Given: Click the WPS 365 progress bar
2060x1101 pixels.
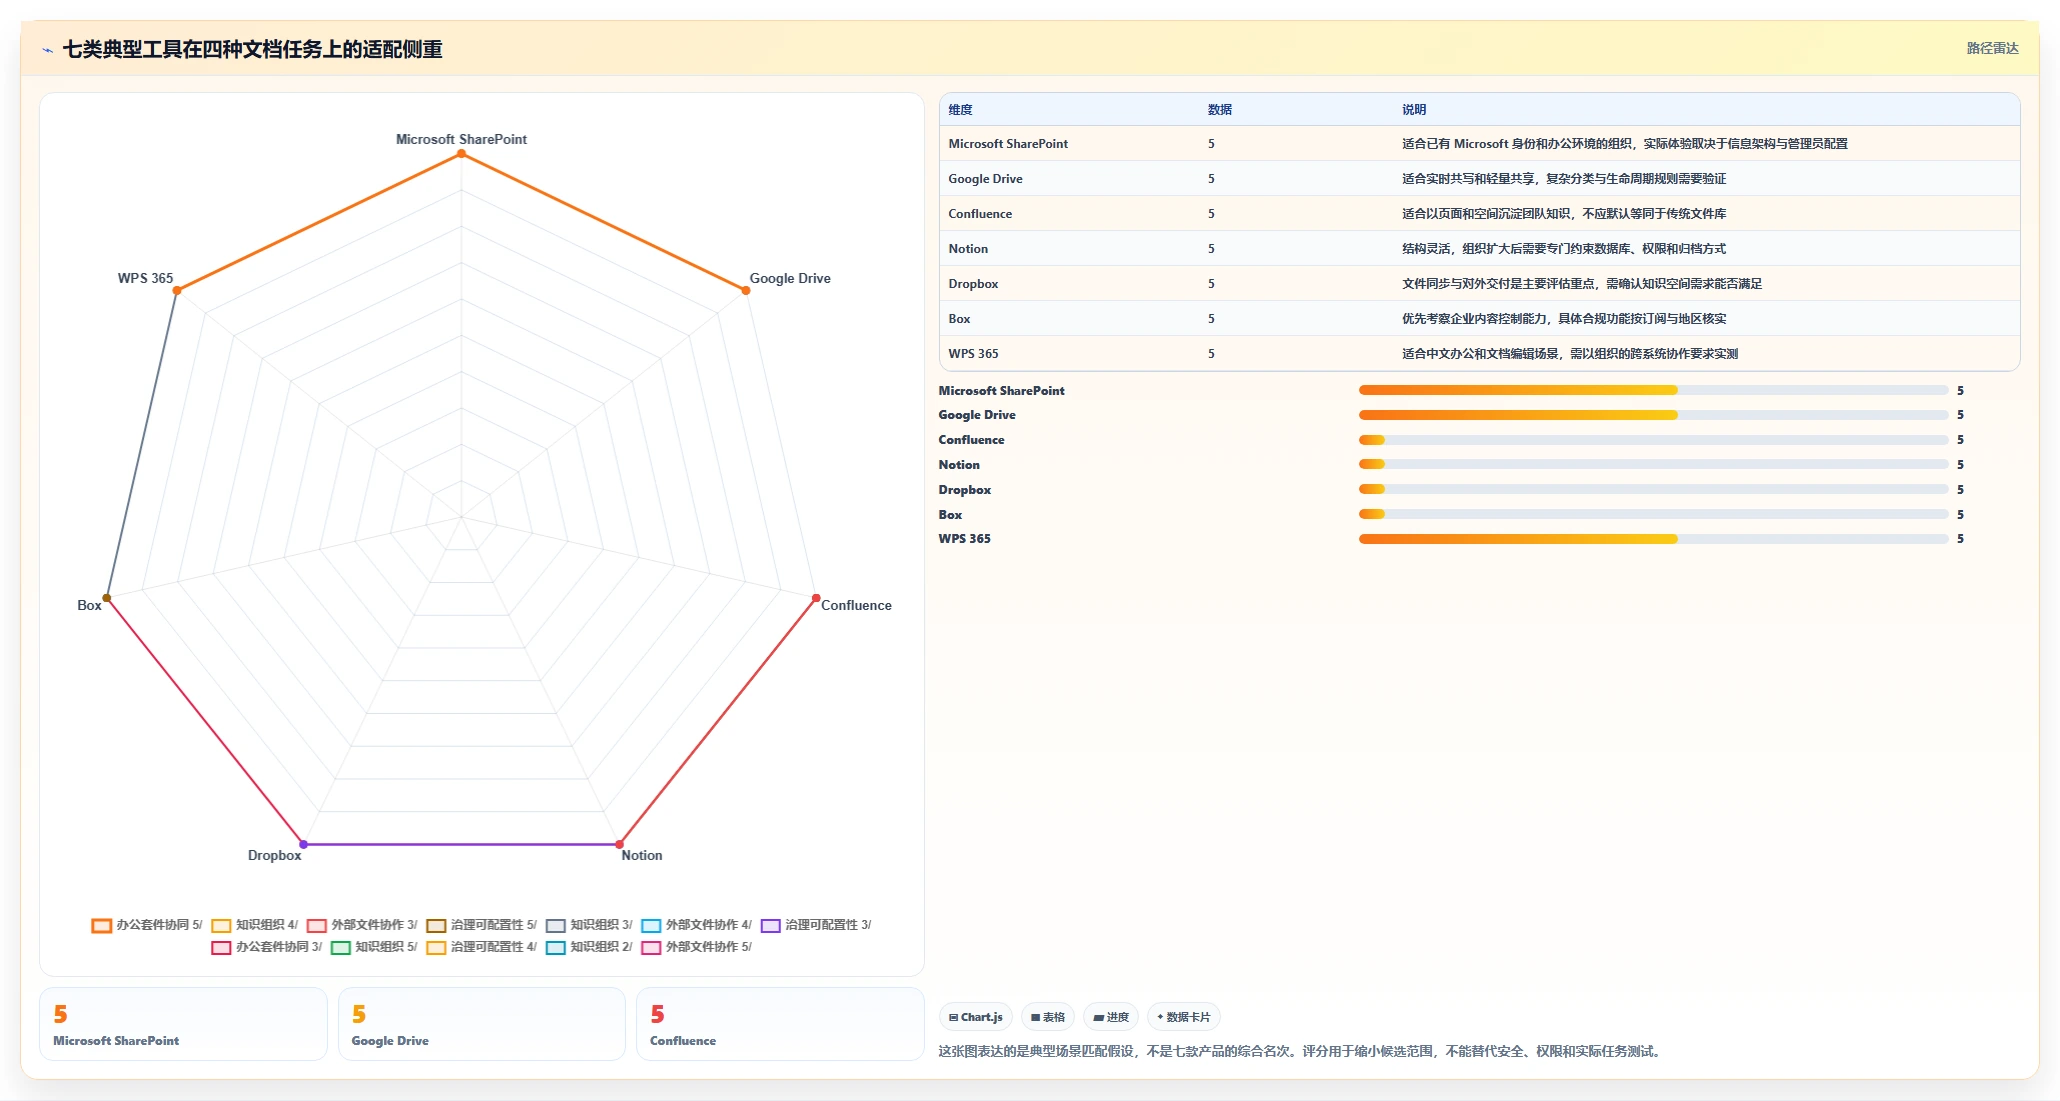Looking at the screenshot, I should pos(1653,539).
